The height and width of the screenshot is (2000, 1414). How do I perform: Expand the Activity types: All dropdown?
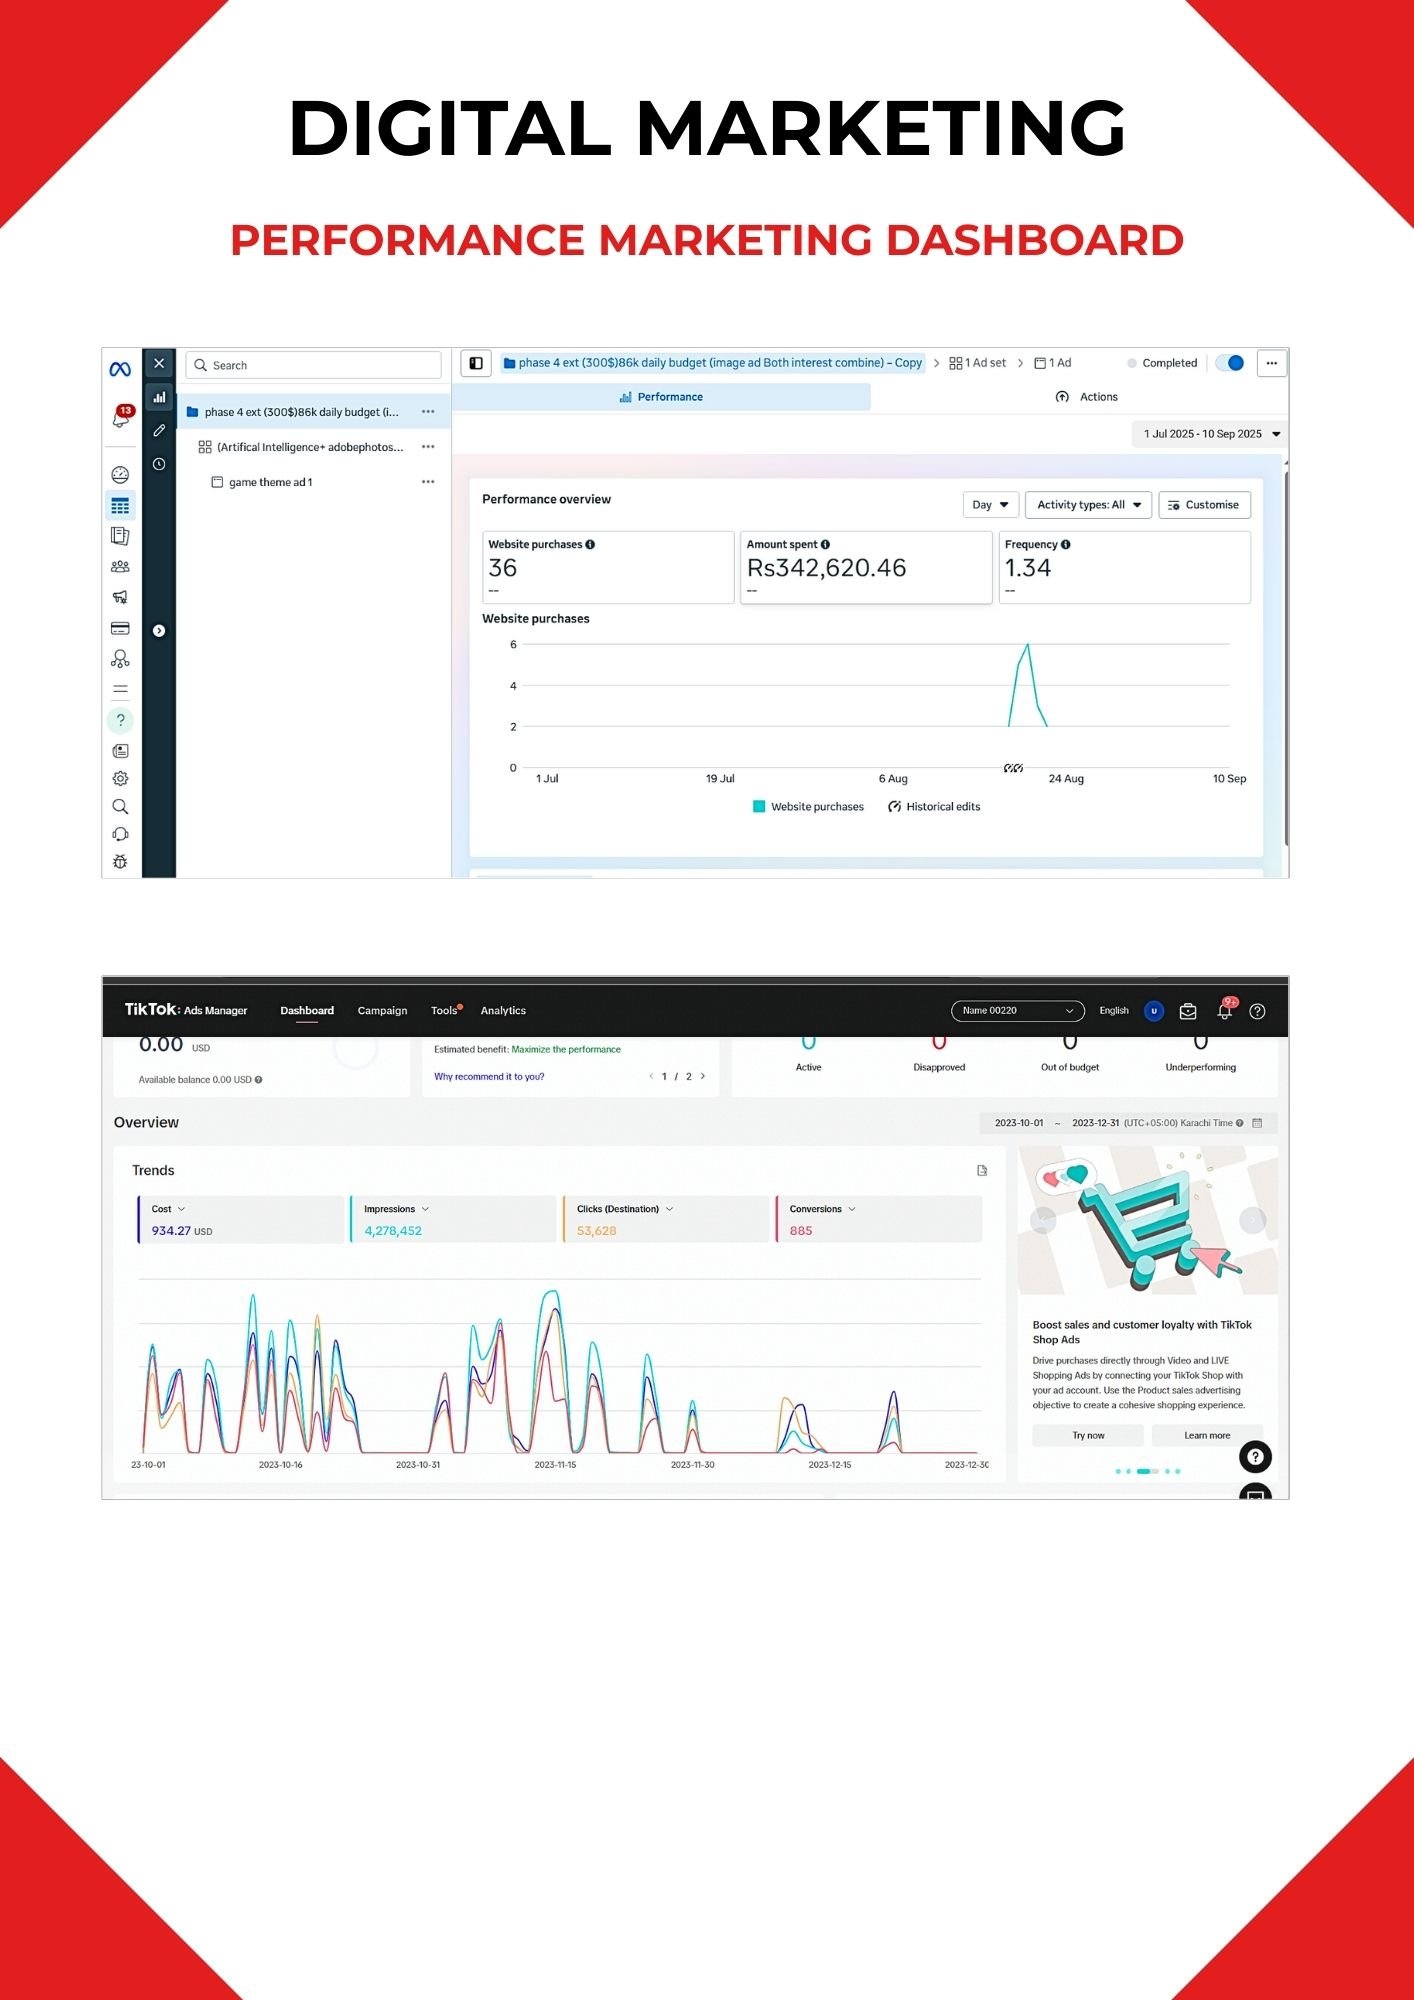coord(1088,505)
